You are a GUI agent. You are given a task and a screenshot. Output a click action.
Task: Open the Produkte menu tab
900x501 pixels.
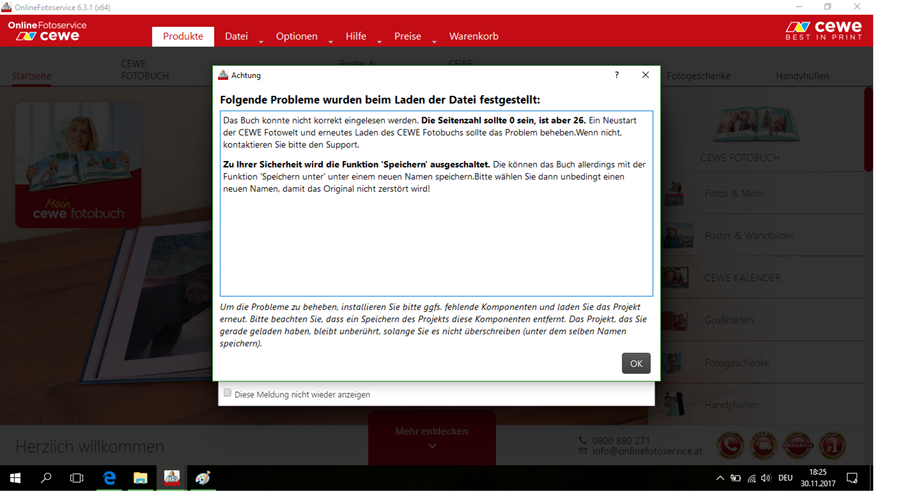pos(183,36)
